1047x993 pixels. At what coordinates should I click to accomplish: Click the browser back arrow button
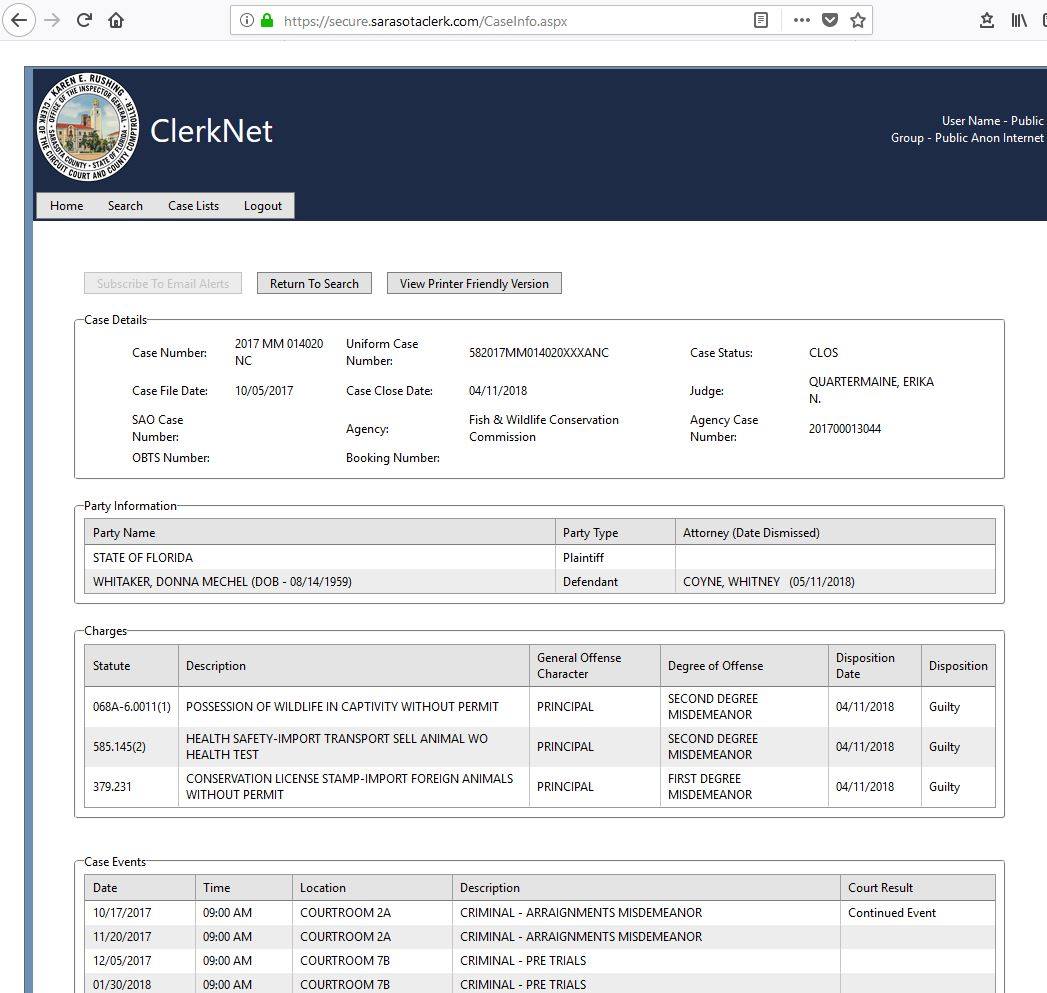[19, 20]
